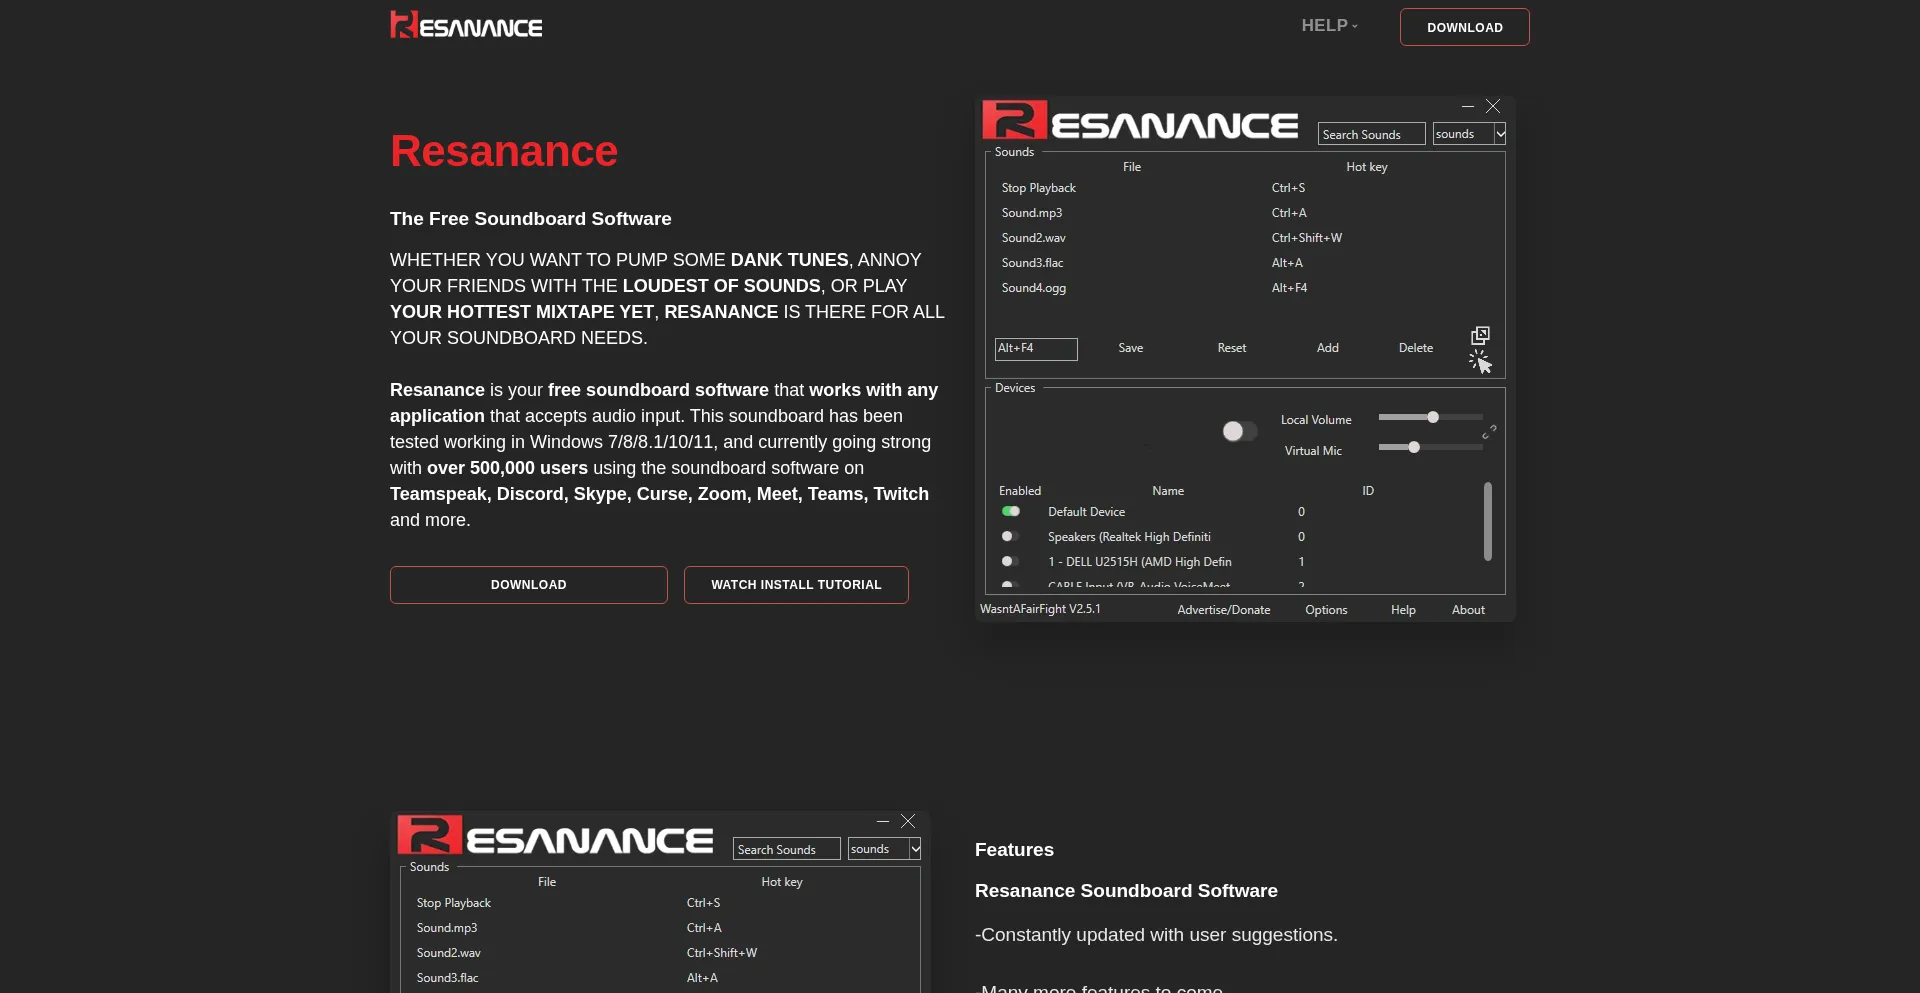This screenshot has height=993, width=1920.
Task: Click the Hot key column header in the upper app screenshot
Action: (1366, 167)
